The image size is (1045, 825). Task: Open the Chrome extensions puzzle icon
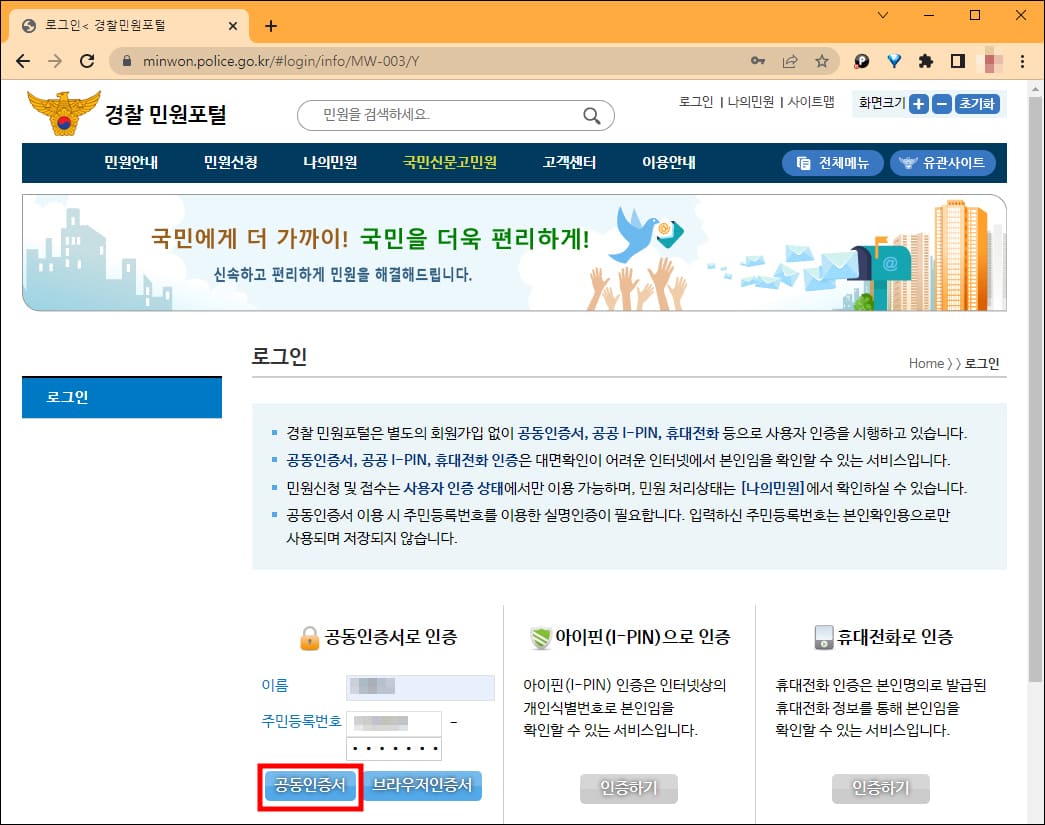(x=927, y=60)
